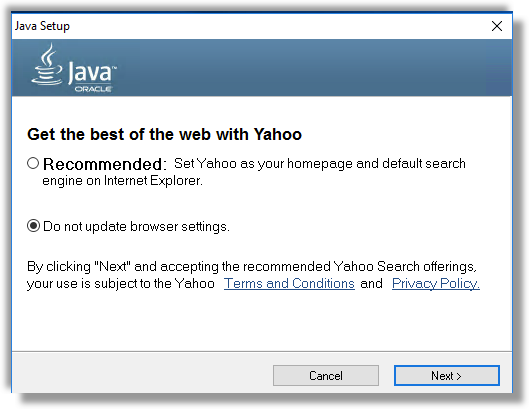
Task: Click the Java coffee cup logo
Action: [47, 64]
